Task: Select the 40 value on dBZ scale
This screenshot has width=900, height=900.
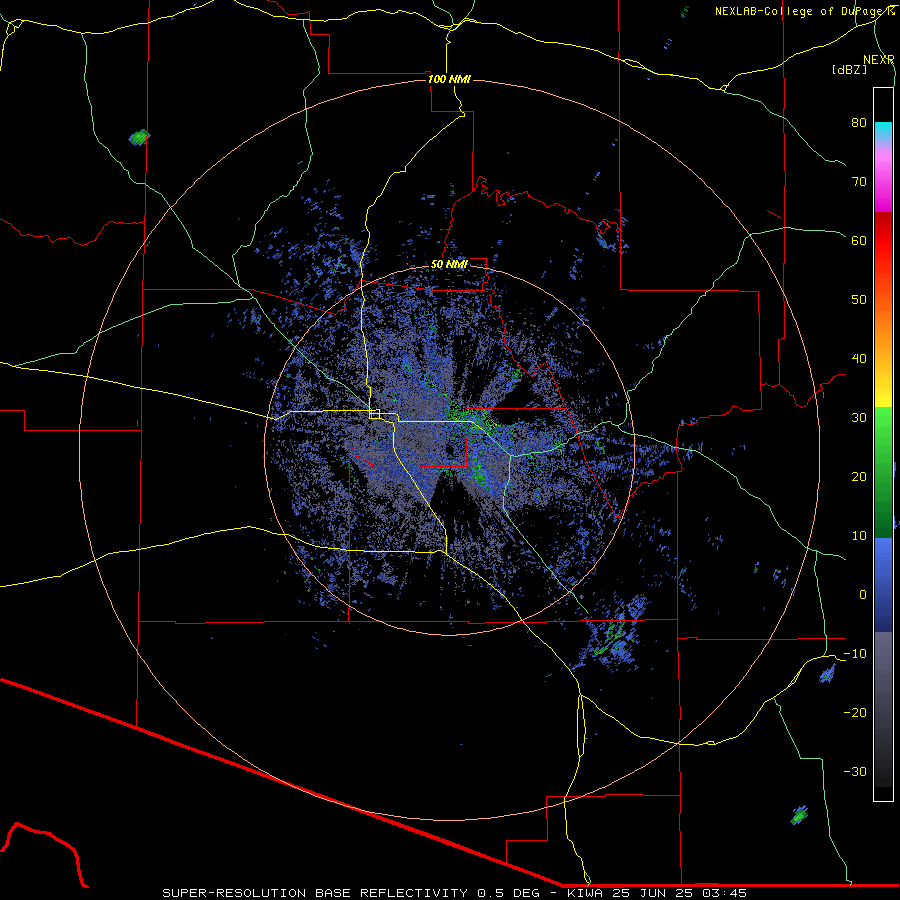Action: pyautogui.click(x=859, y=359)
